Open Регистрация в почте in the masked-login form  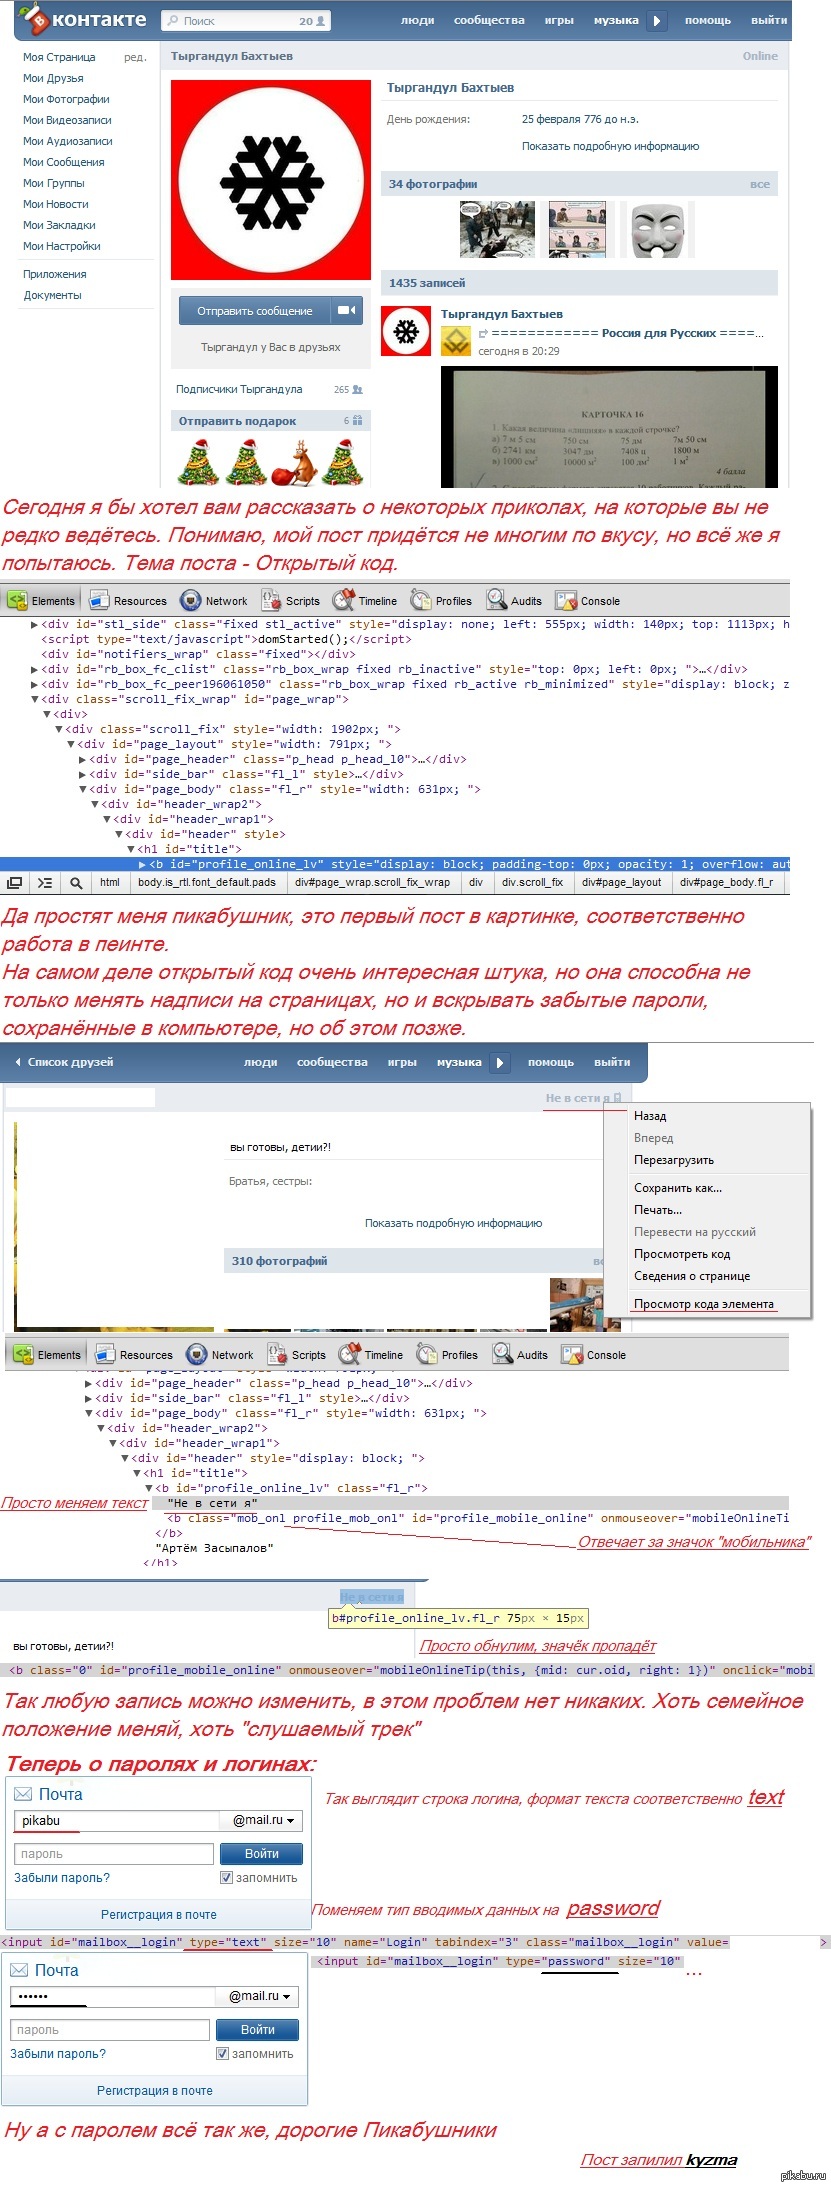point(155,2091)
